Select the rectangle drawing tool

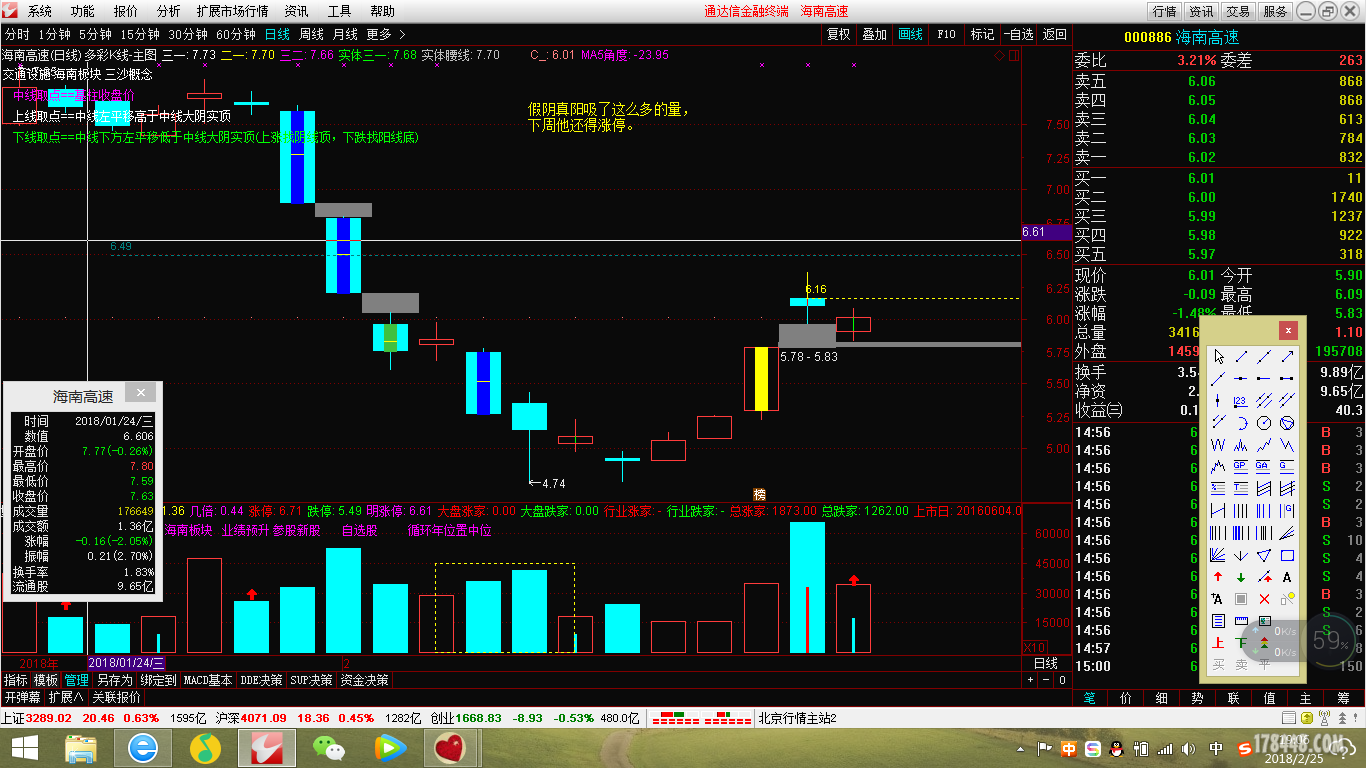coord(1287,555)
